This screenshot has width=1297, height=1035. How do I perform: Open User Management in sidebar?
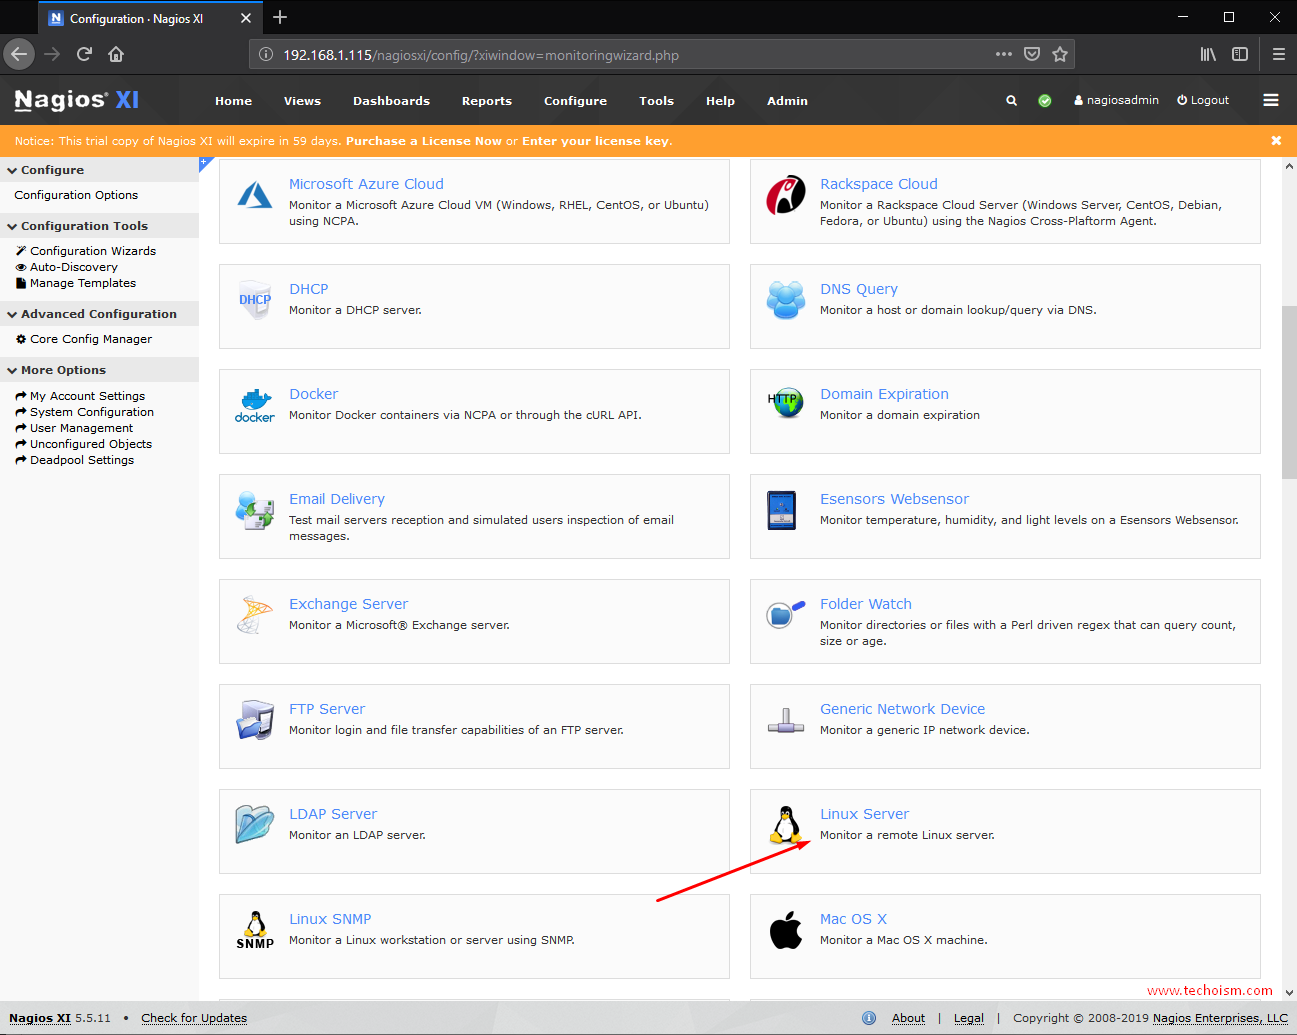click(x=81, y=428)
